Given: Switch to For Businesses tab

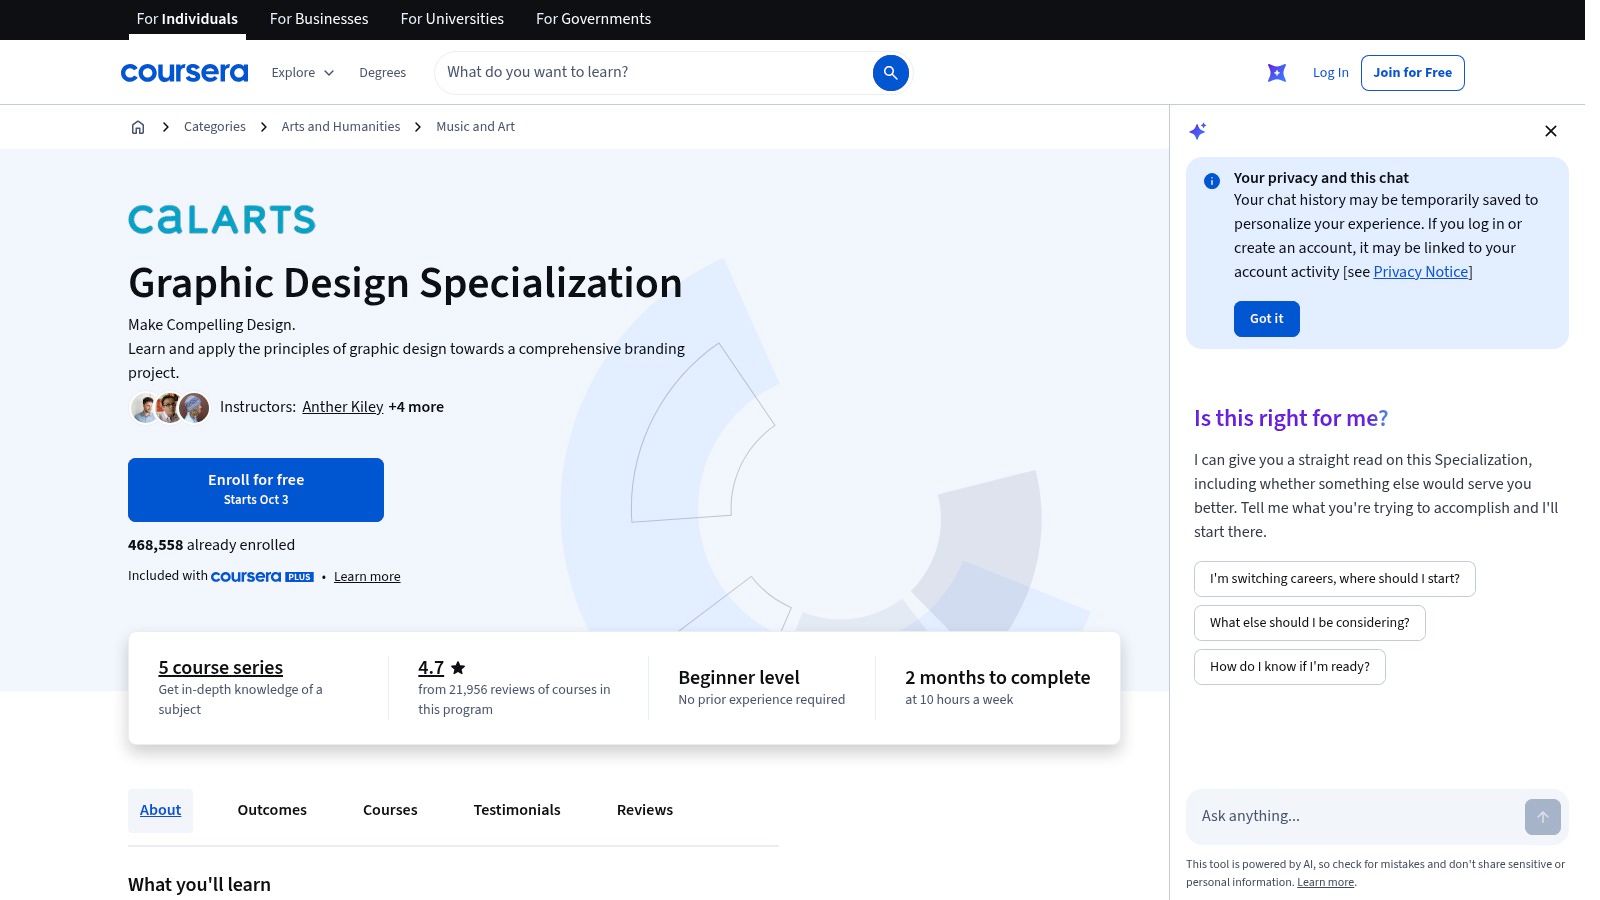Looking at the screenshot, I should 319,19.
